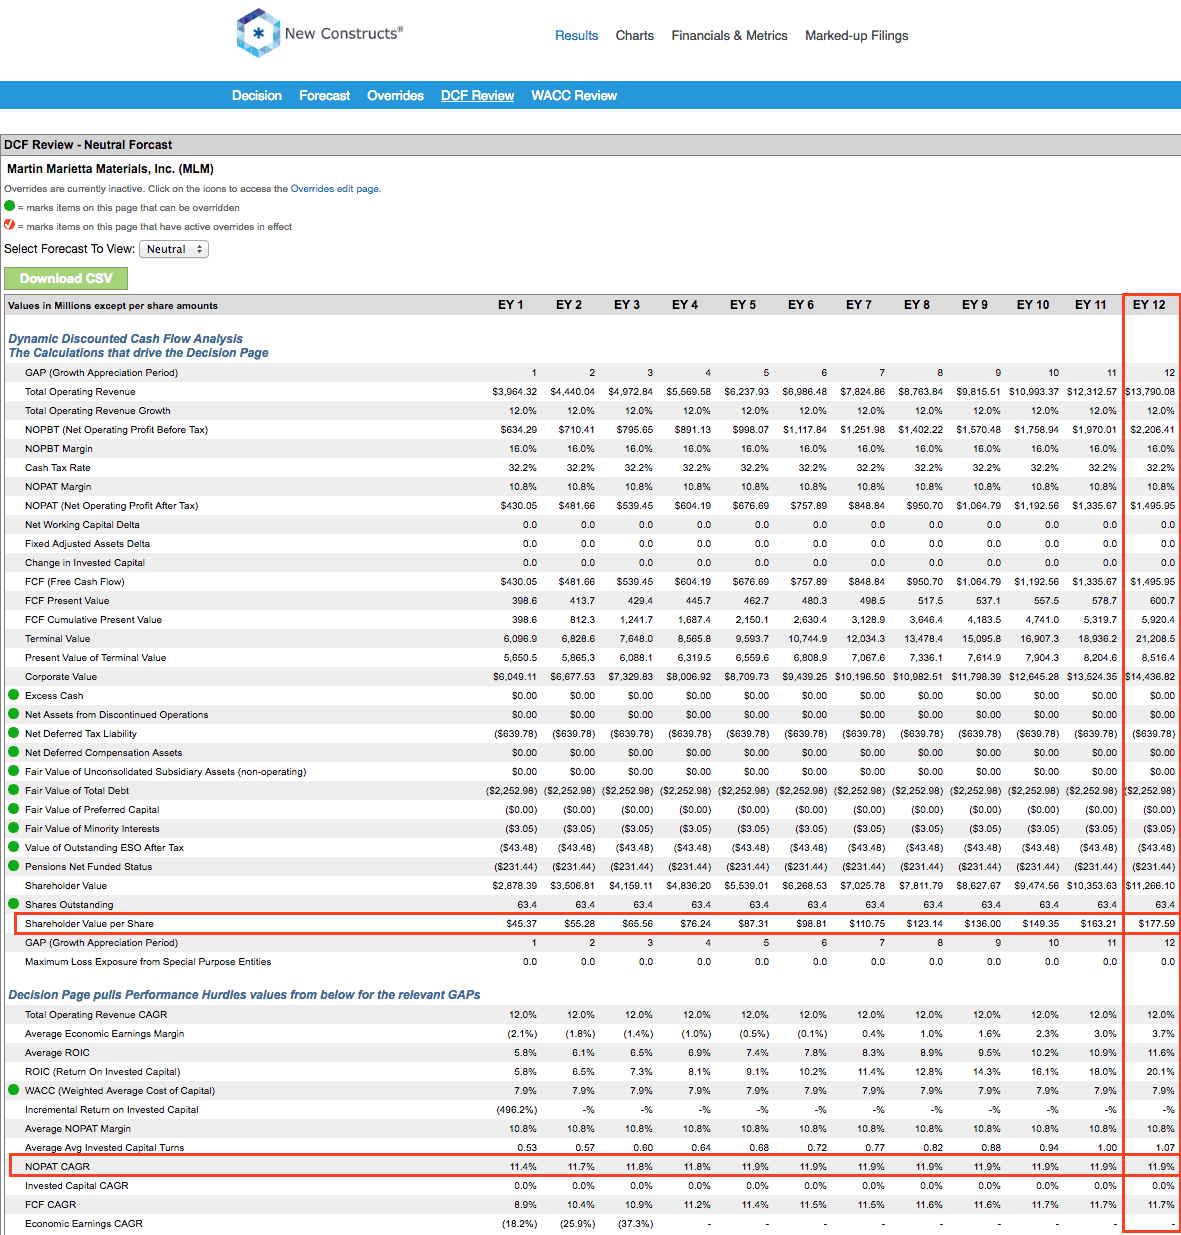1181x1235 pixels.
Task: Open the Select Forecast To View dropdown
Action: pos(174,249)
